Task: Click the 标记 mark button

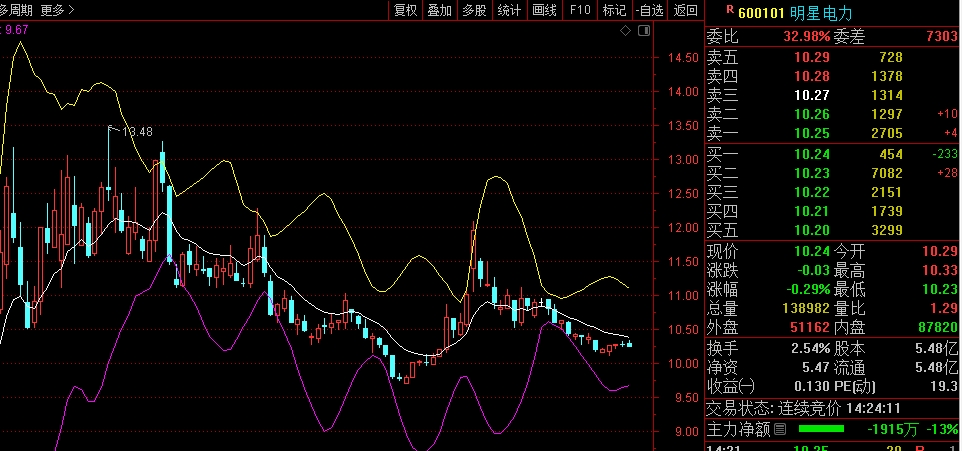Action: (x=614, y=10)
